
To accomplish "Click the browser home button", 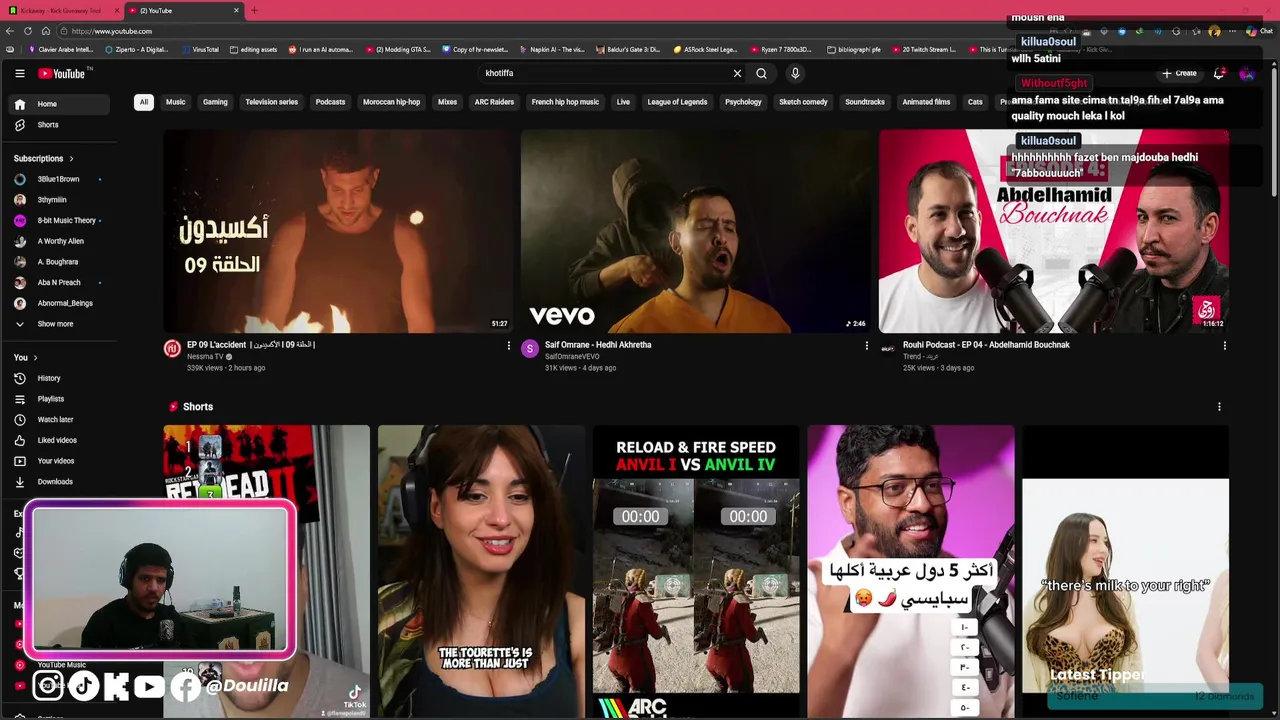I will [46, 31].
